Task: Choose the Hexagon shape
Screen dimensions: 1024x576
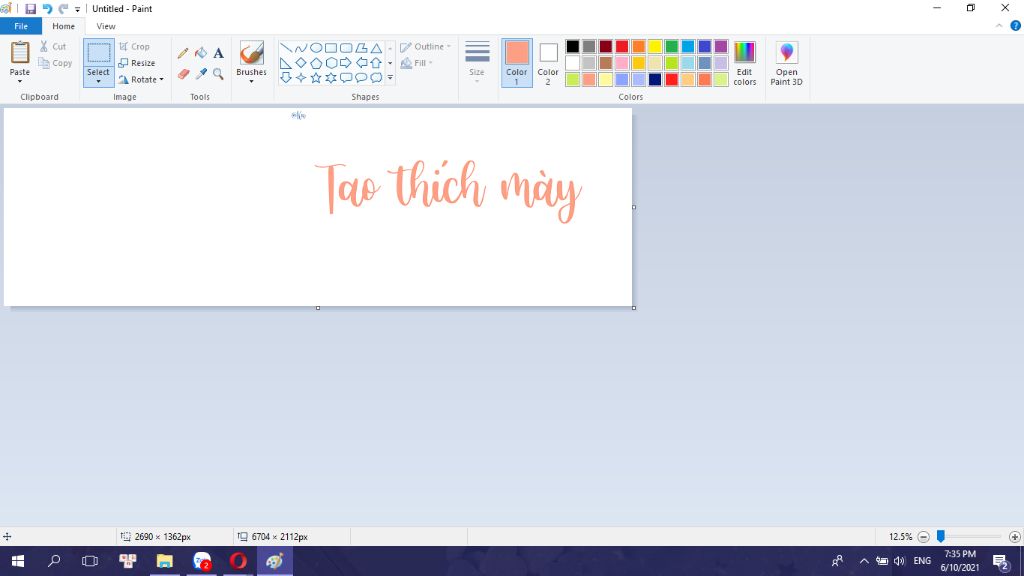Action: 331,63
